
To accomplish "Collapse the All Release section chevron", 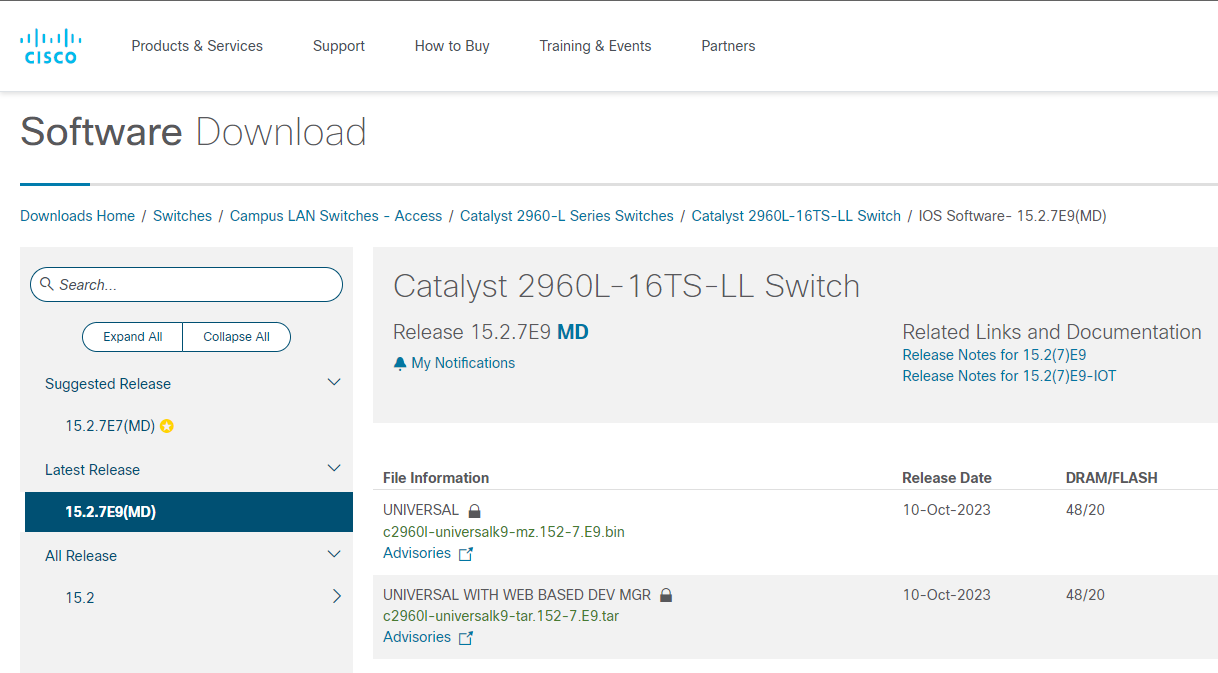I will pyautogui.click(x=334, y=555).
